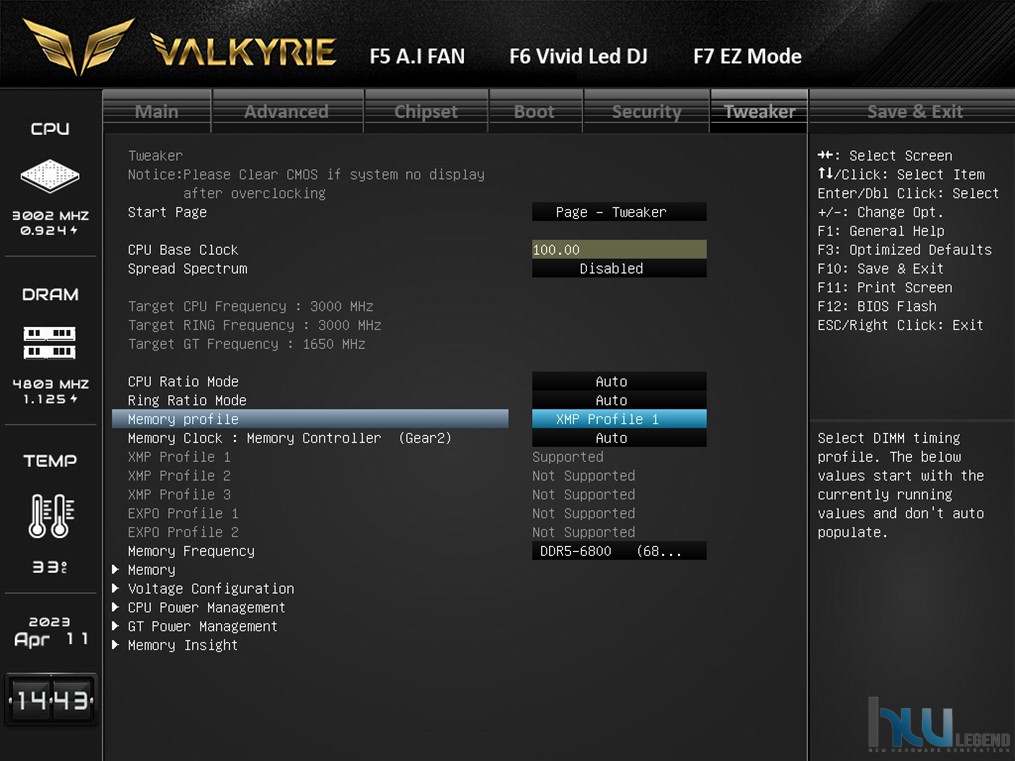Click the EXPO Profile 2 row label
1015x761 pixels.
183,532
